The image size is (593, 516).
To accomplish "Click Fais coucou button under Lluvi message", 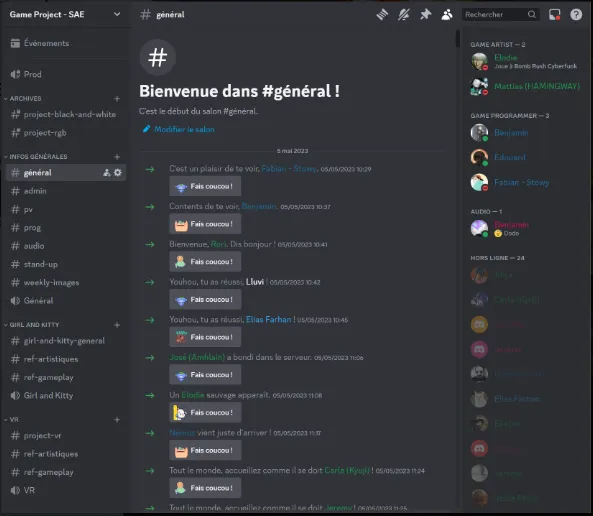I will click(205, 300).
